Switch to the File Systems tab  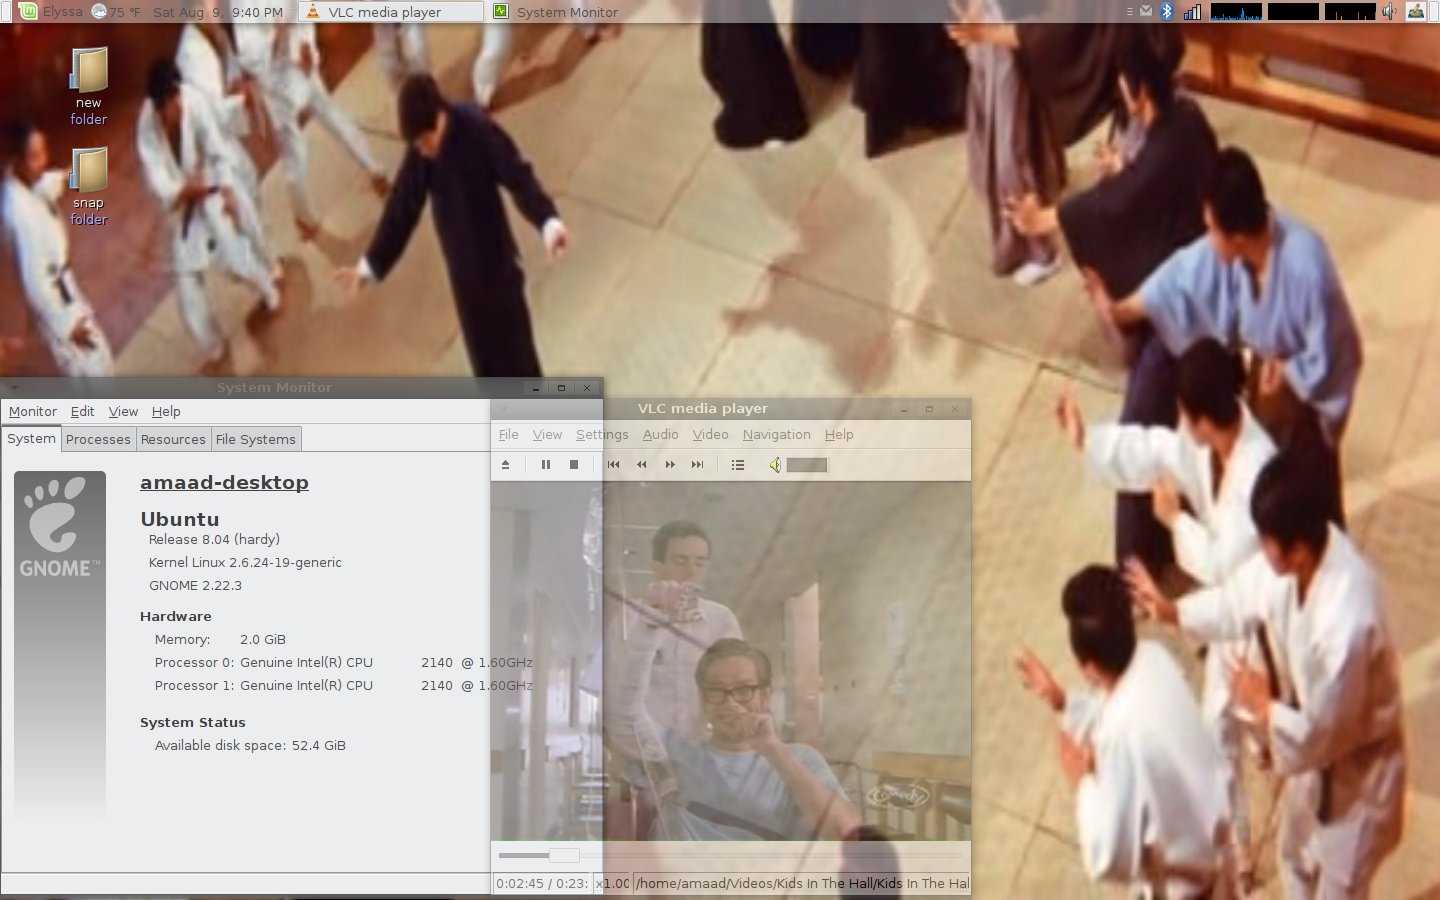(x=256, y=440)
